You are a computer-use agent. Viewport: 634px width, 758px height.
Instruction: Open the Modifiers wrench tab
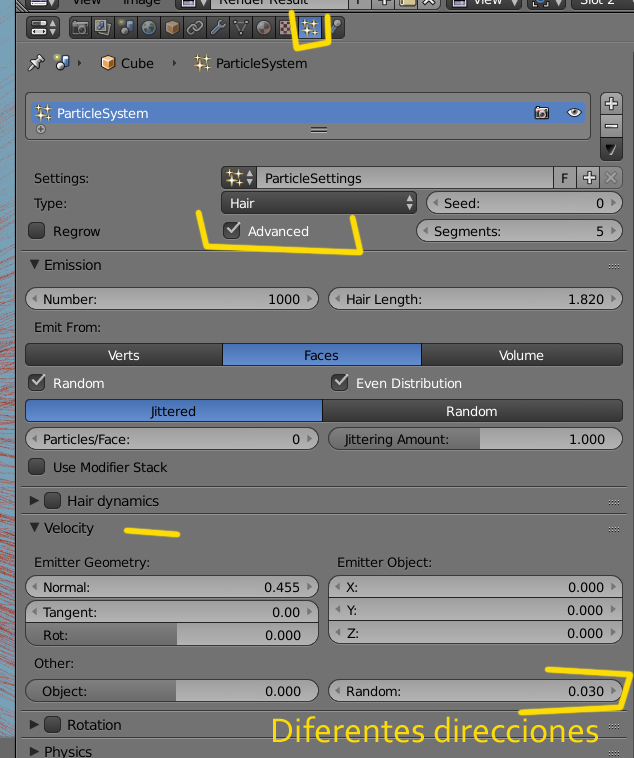tap(217, 27)
